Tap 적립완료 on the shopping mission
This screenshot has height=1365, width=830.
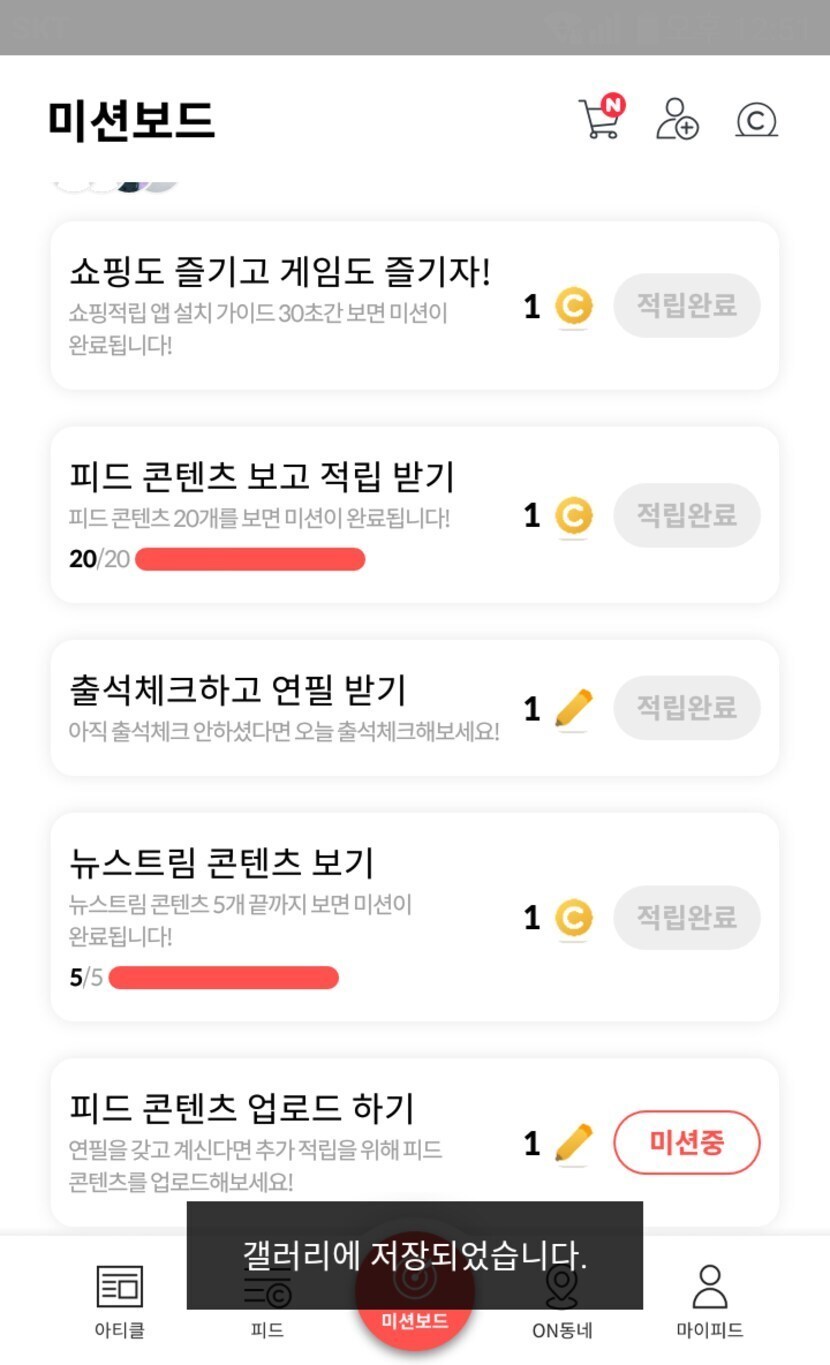pos(687,305)
